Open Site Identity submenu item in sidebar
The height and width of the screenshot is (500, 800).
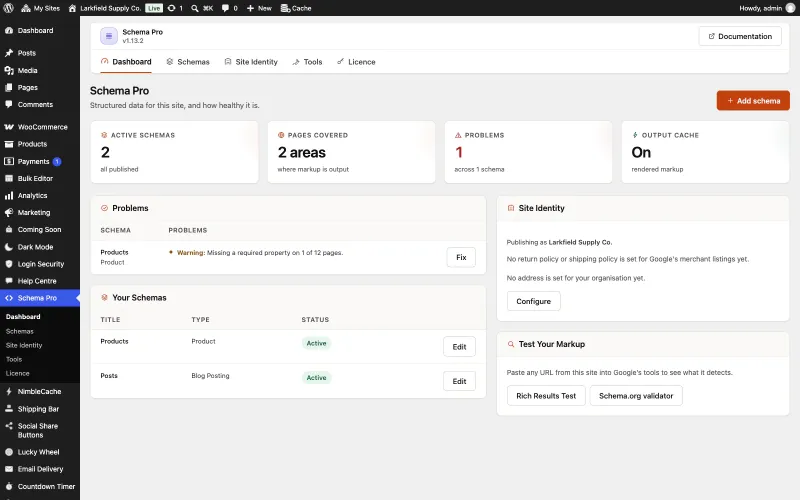(24, 345)
